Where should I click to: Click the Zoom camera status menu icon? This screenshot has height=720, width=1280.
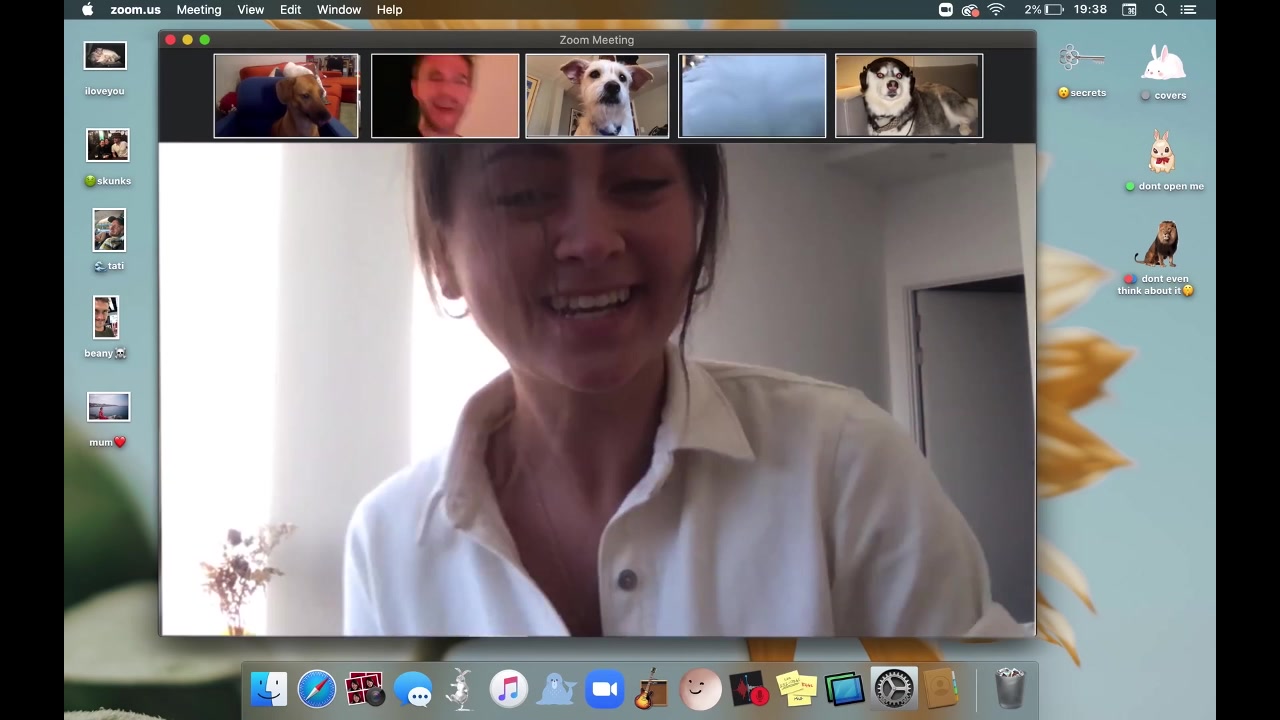(945, 10)
